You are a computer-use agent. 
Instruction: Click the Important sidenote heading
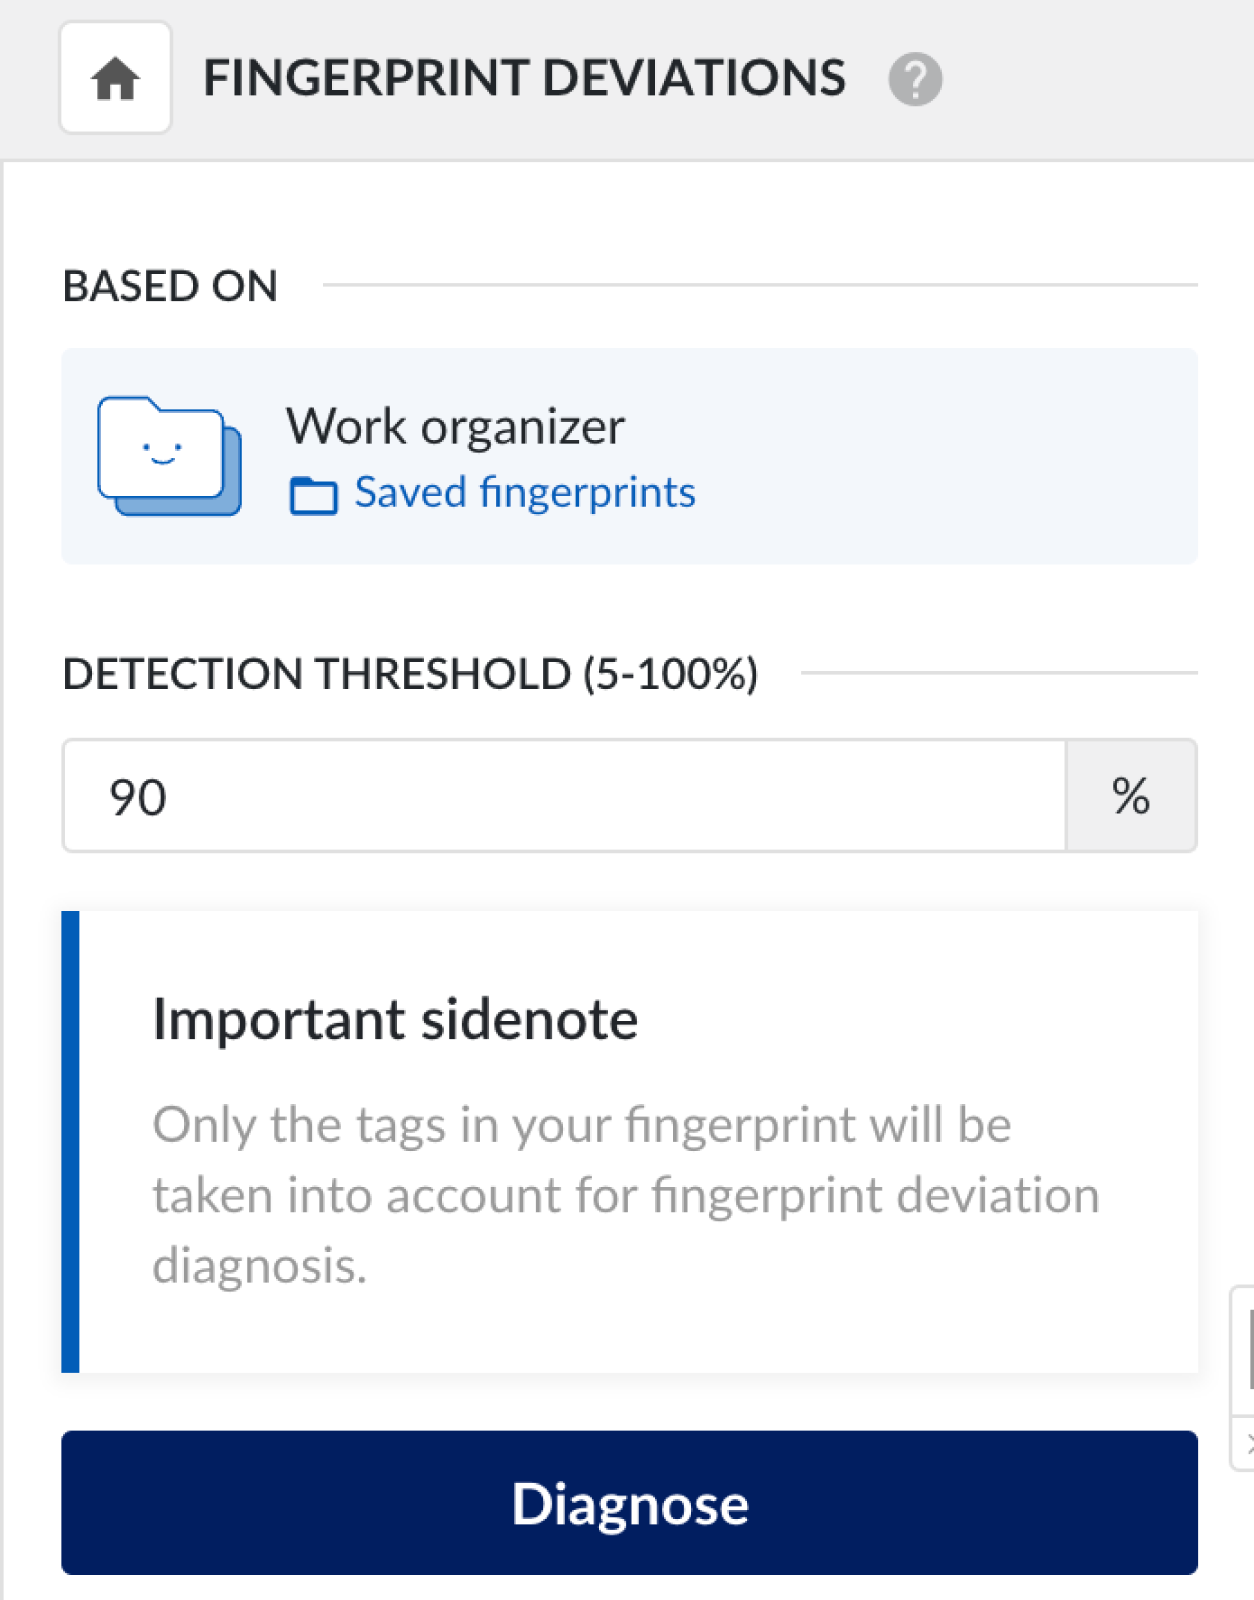pos(395,1020)
